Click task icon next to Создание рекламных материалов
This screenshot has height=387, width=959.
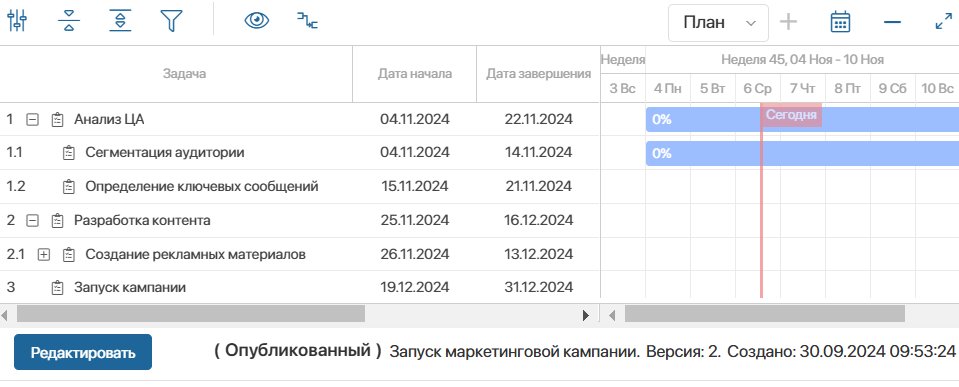68,254
